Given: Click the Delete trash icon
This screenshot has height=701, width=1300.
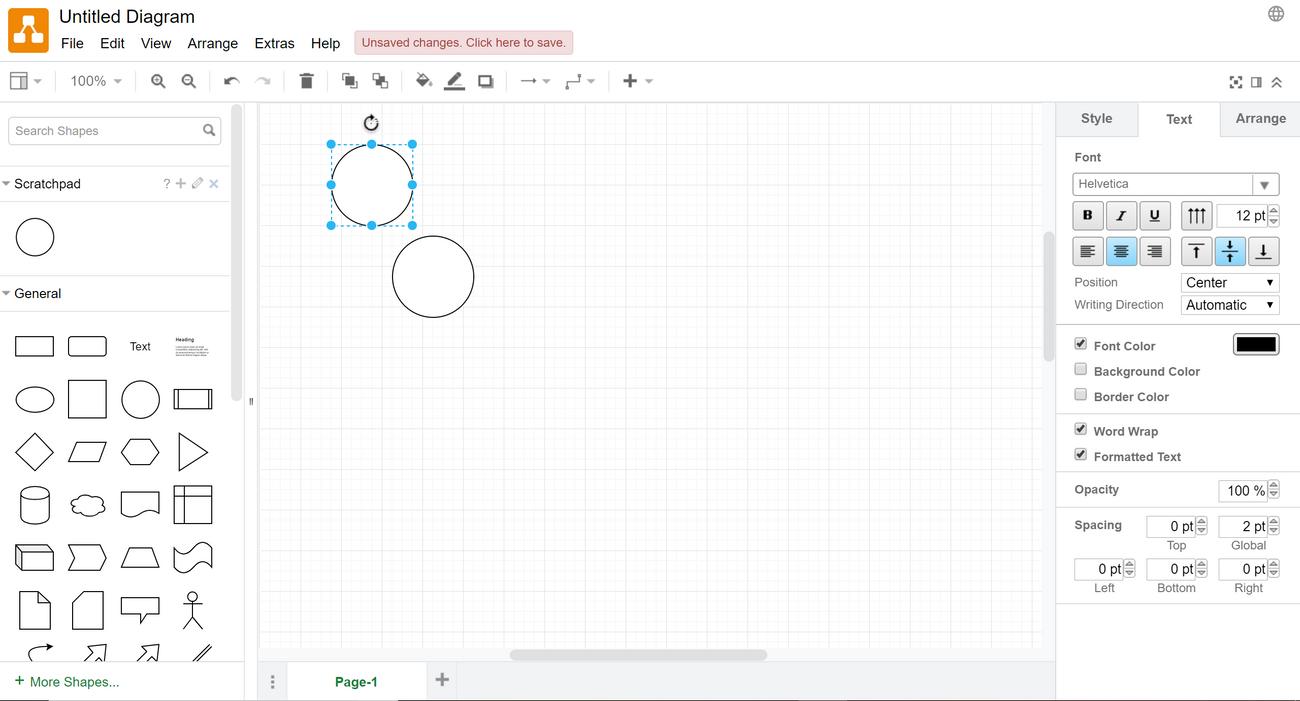Looking at the screenshot, I should (x=307, y=80).
